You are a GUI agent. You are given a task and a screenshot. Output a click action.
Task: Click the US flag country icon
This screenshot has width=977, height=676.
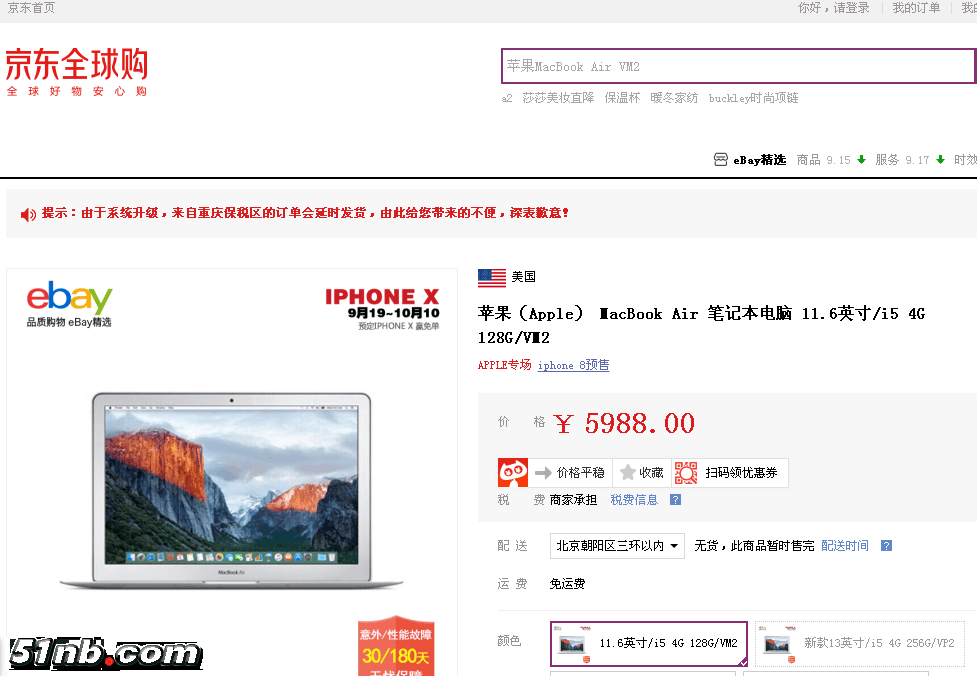pos(492,277)
